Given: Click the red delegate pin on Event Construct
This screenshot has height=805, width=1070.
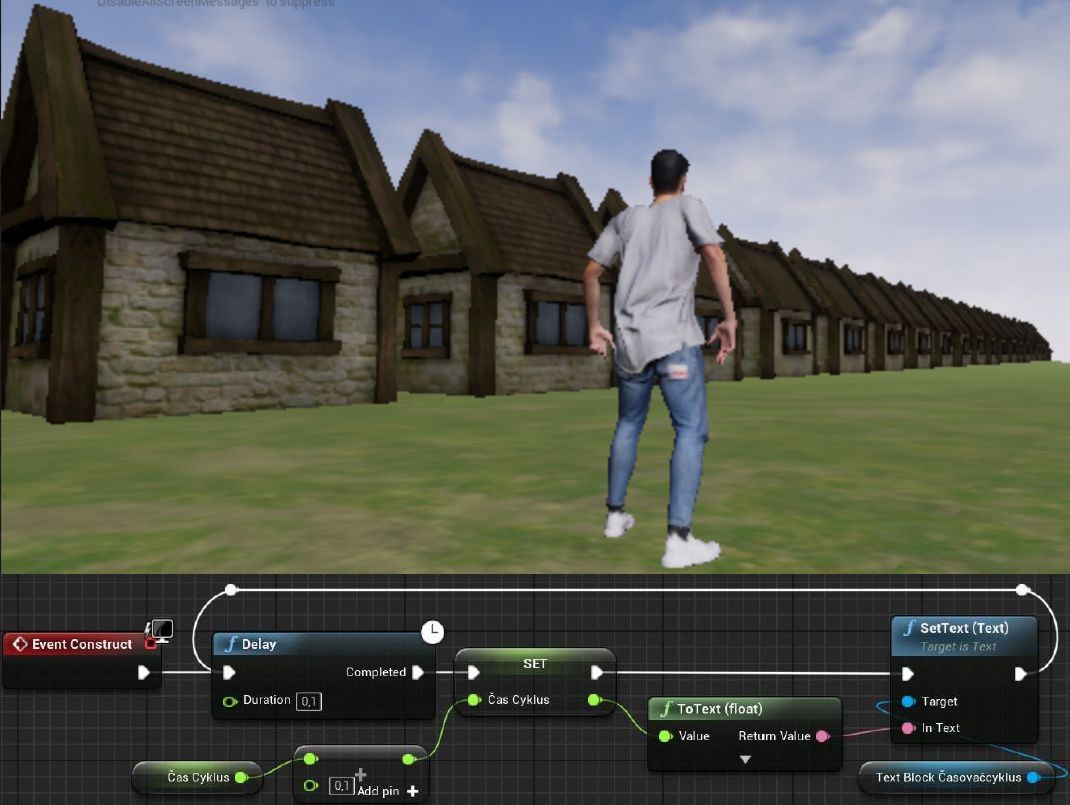Looking at the screenshot, I should [150, 643].
